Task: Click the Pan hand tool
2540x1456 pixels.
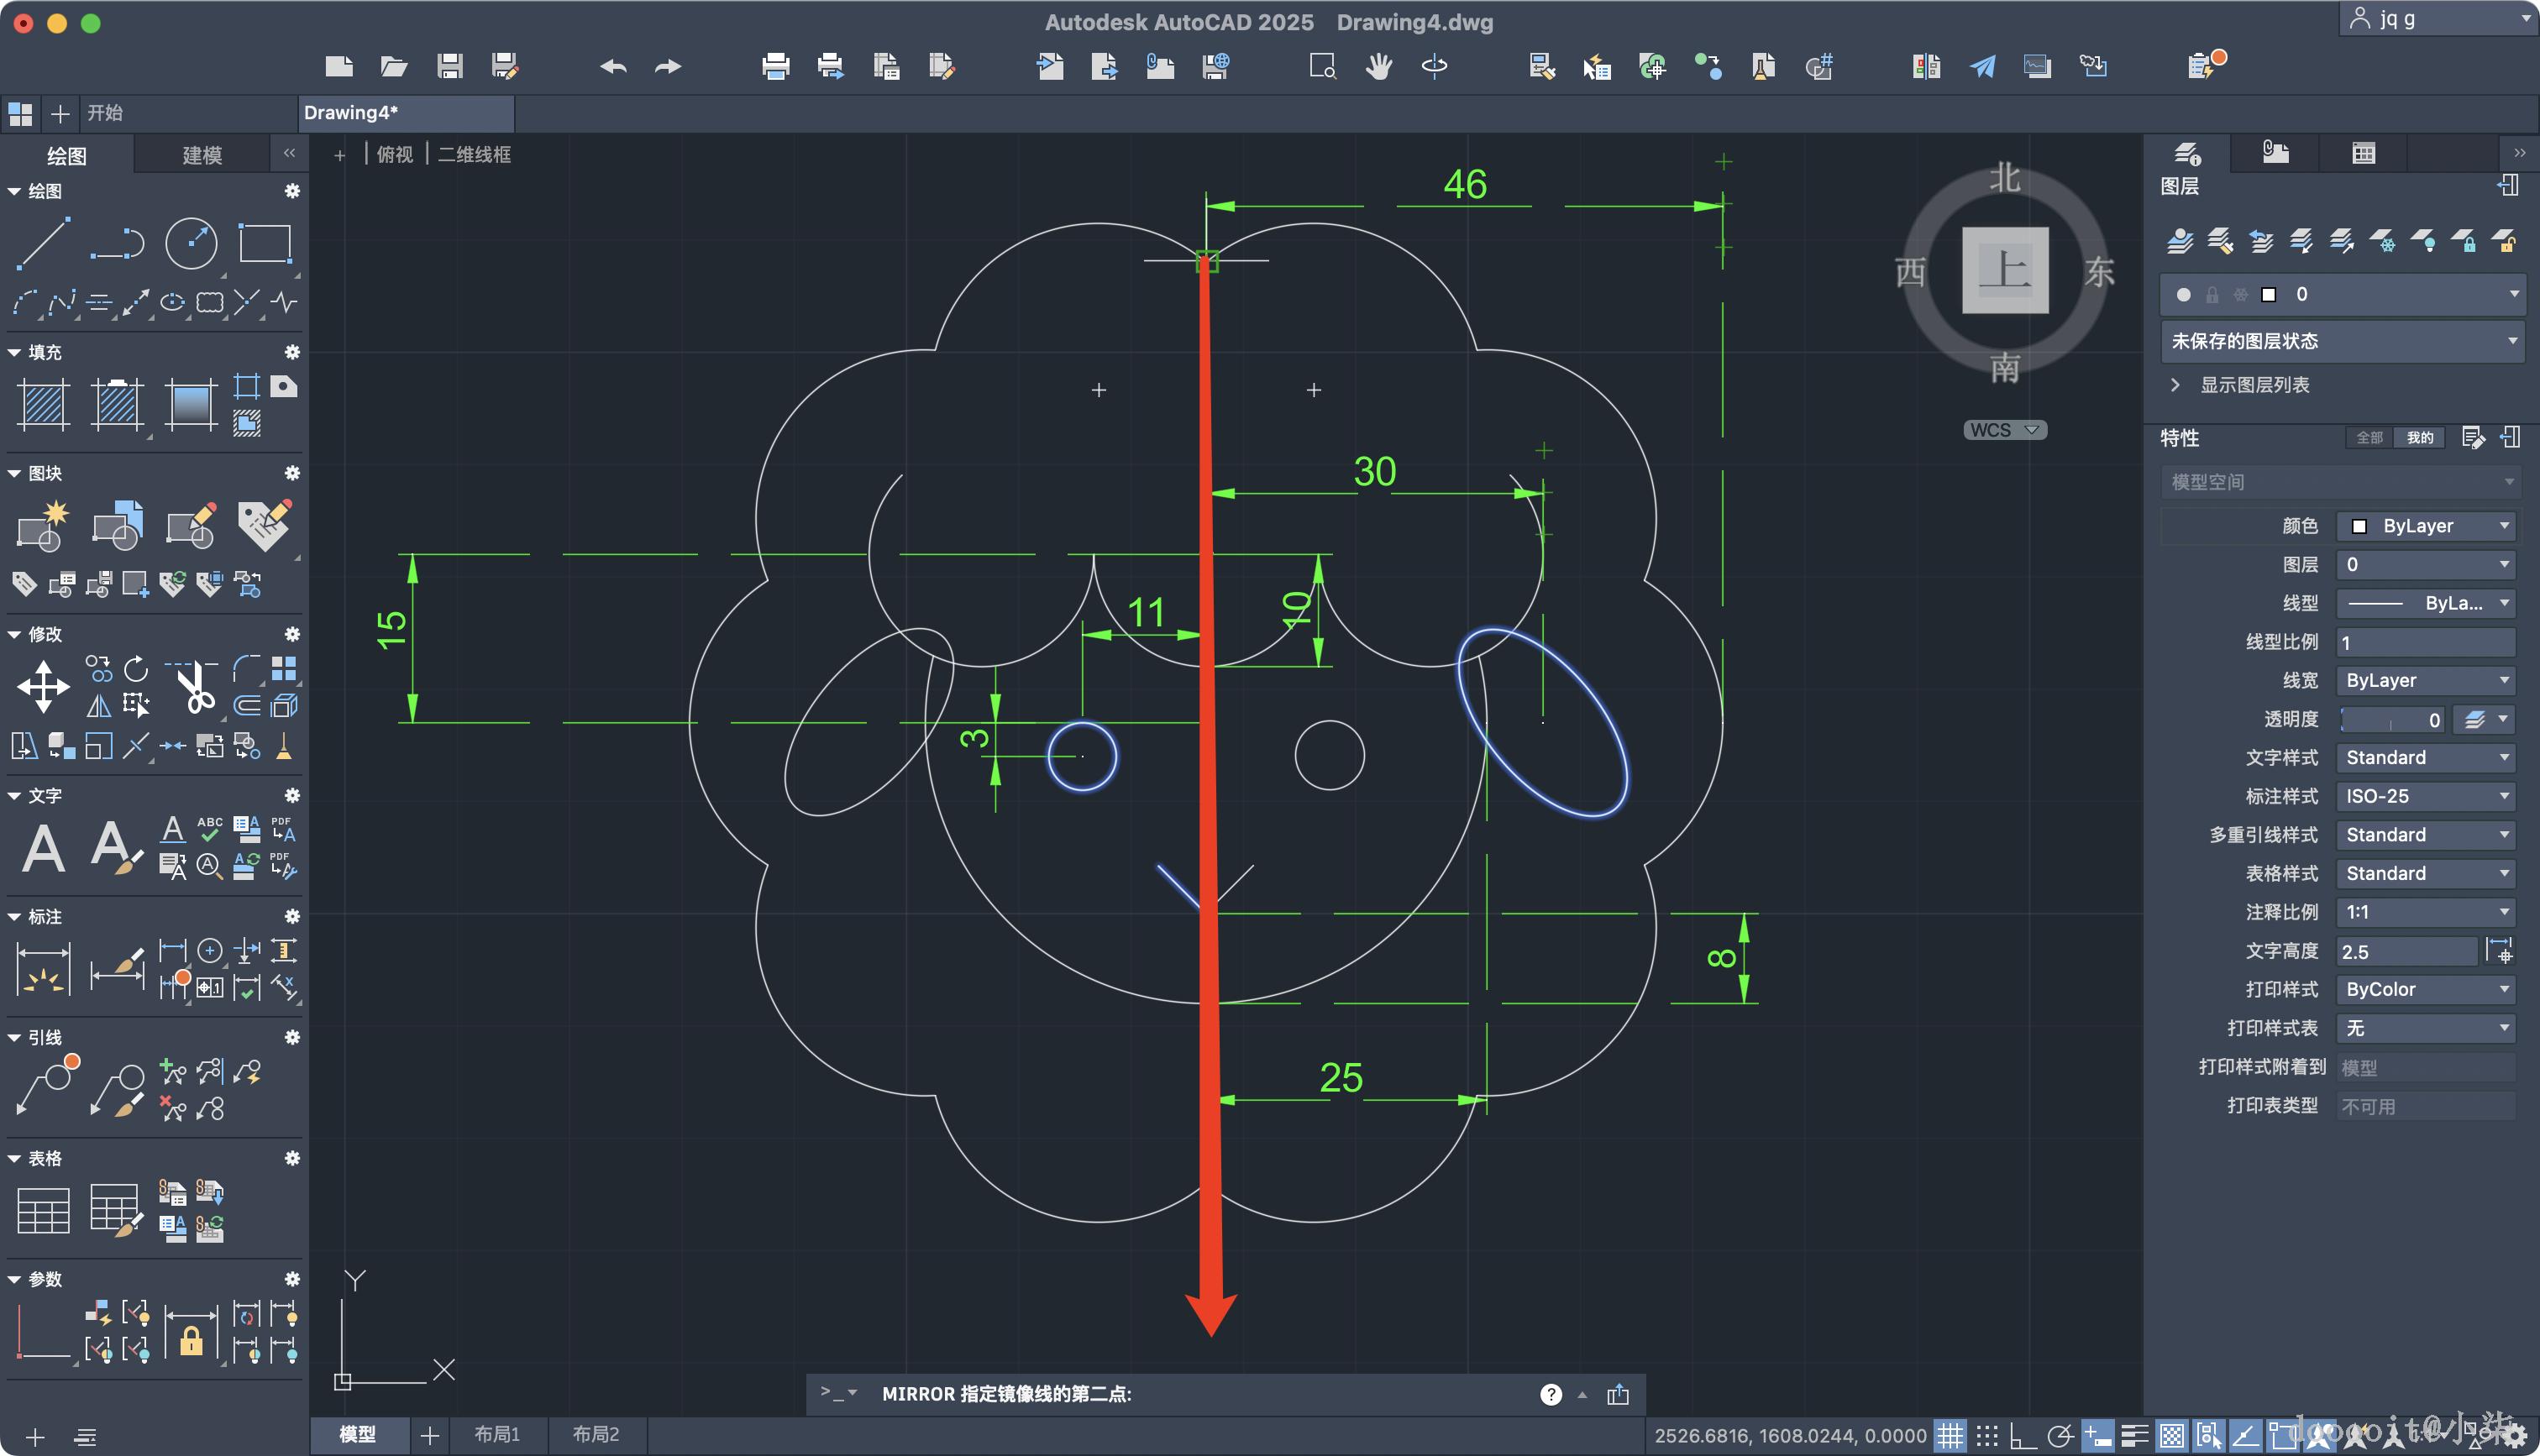Action: click(x=1379, y=66)
